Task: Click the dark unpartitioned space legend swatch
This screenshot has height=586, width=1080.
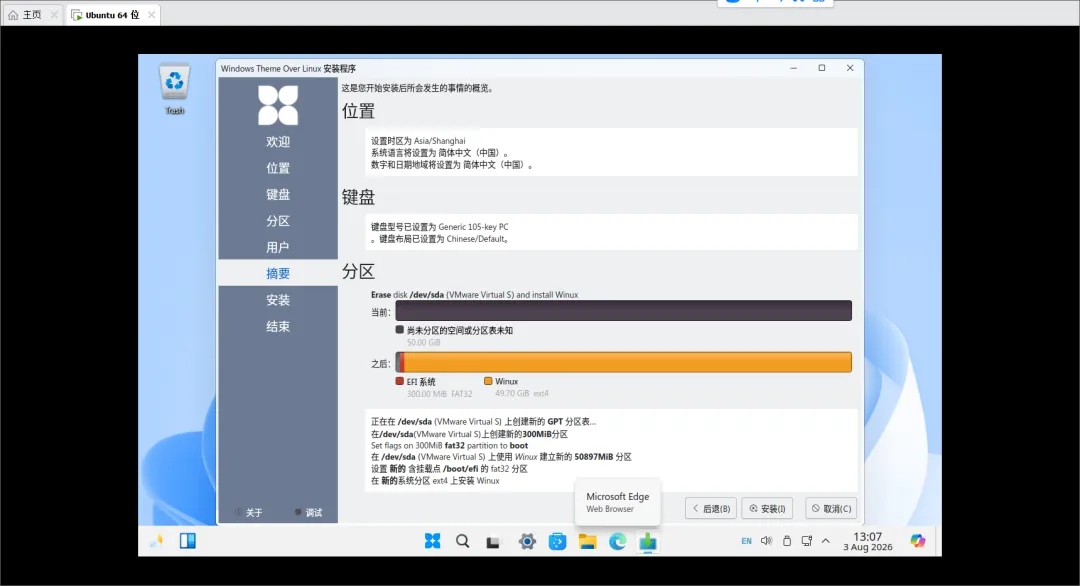Action: click(x=399, y=330)
